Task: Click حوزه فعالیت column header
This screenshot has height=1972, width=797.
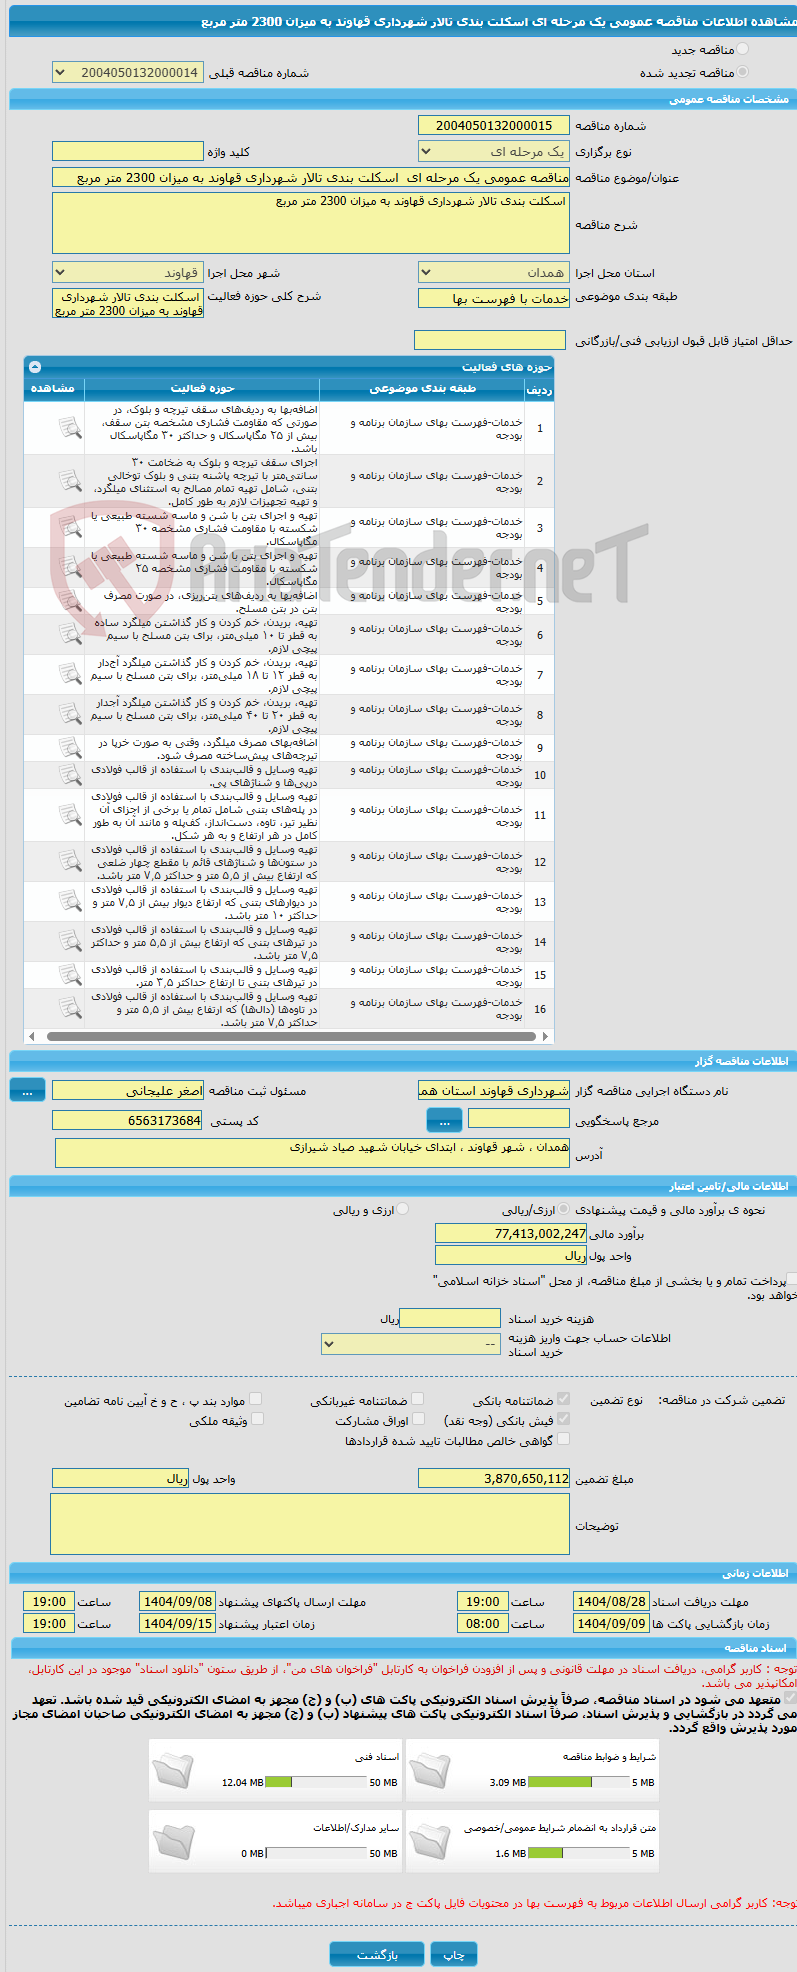Action: coord(202,388)
